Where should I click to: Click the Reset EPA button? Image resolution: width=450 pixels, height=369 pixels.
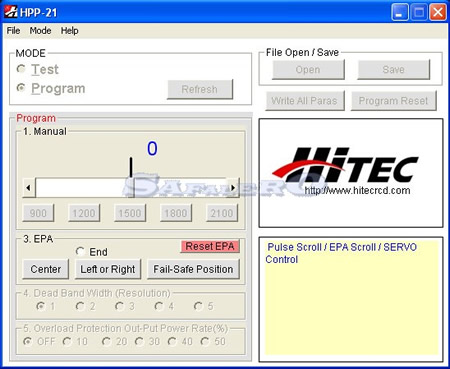pyautogui.click(x=210, y=246)
